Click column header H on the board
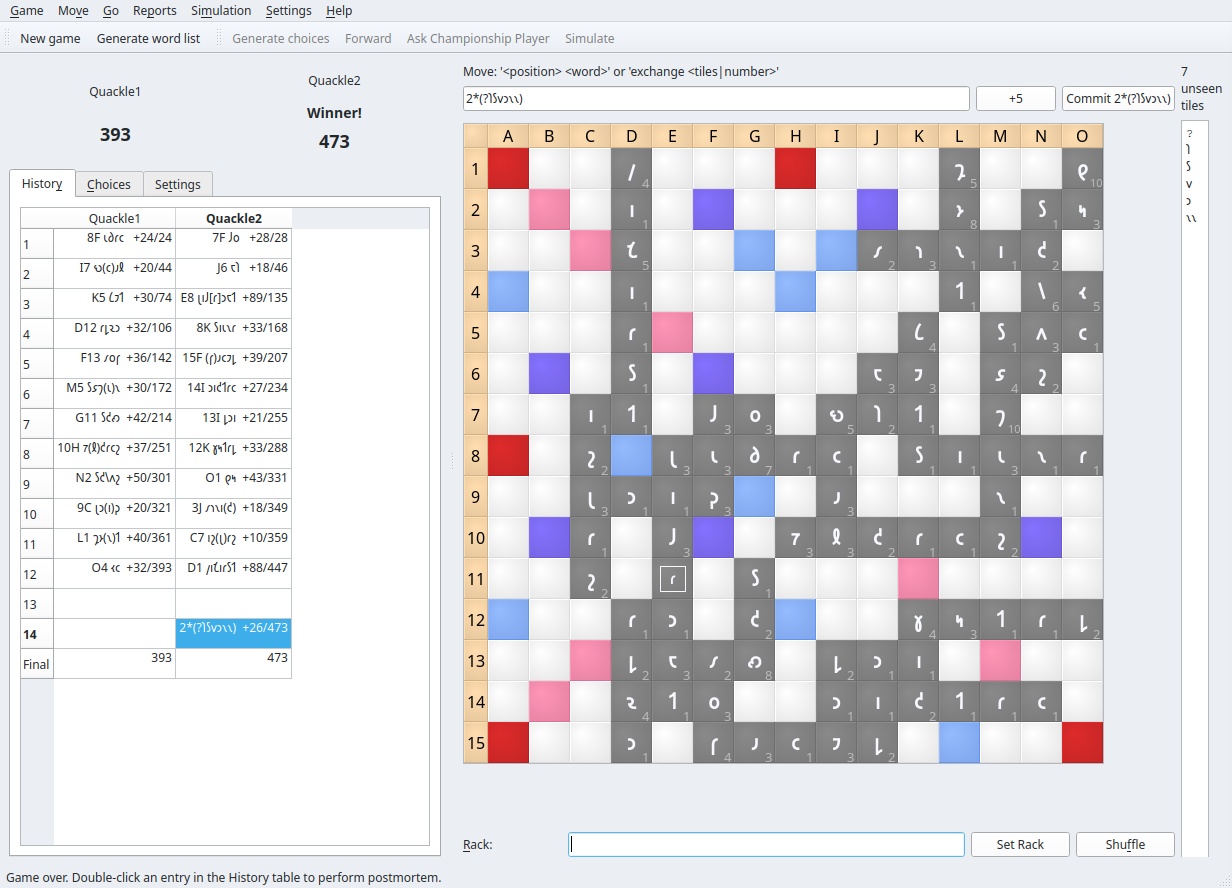Image resolution: width=1232 pixels, height=888 pixels. (x=795, y=136)
